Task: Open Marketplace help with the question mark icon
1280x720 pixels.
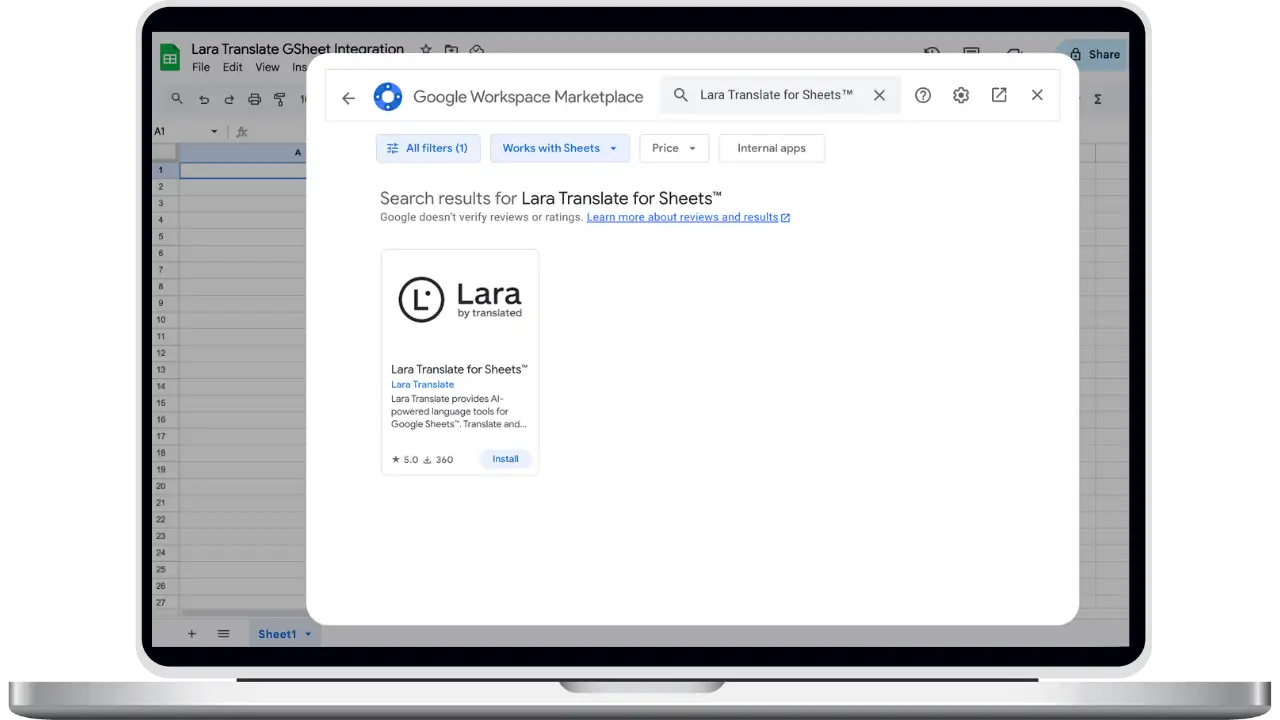Action: click(x=923, y=94)
